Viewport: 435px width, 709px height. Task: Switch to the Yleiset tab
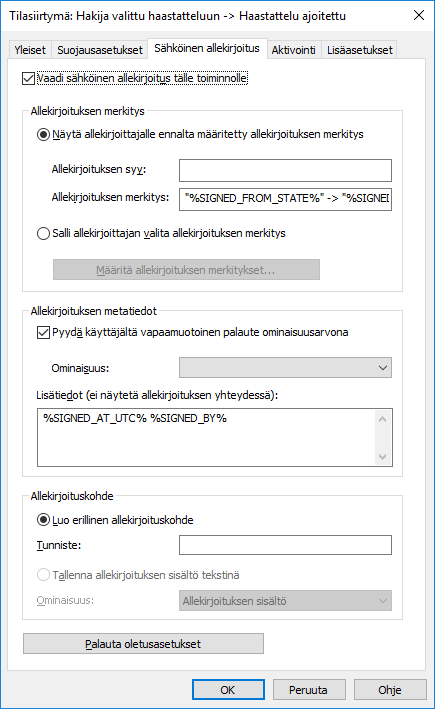[x=30, y=50]
